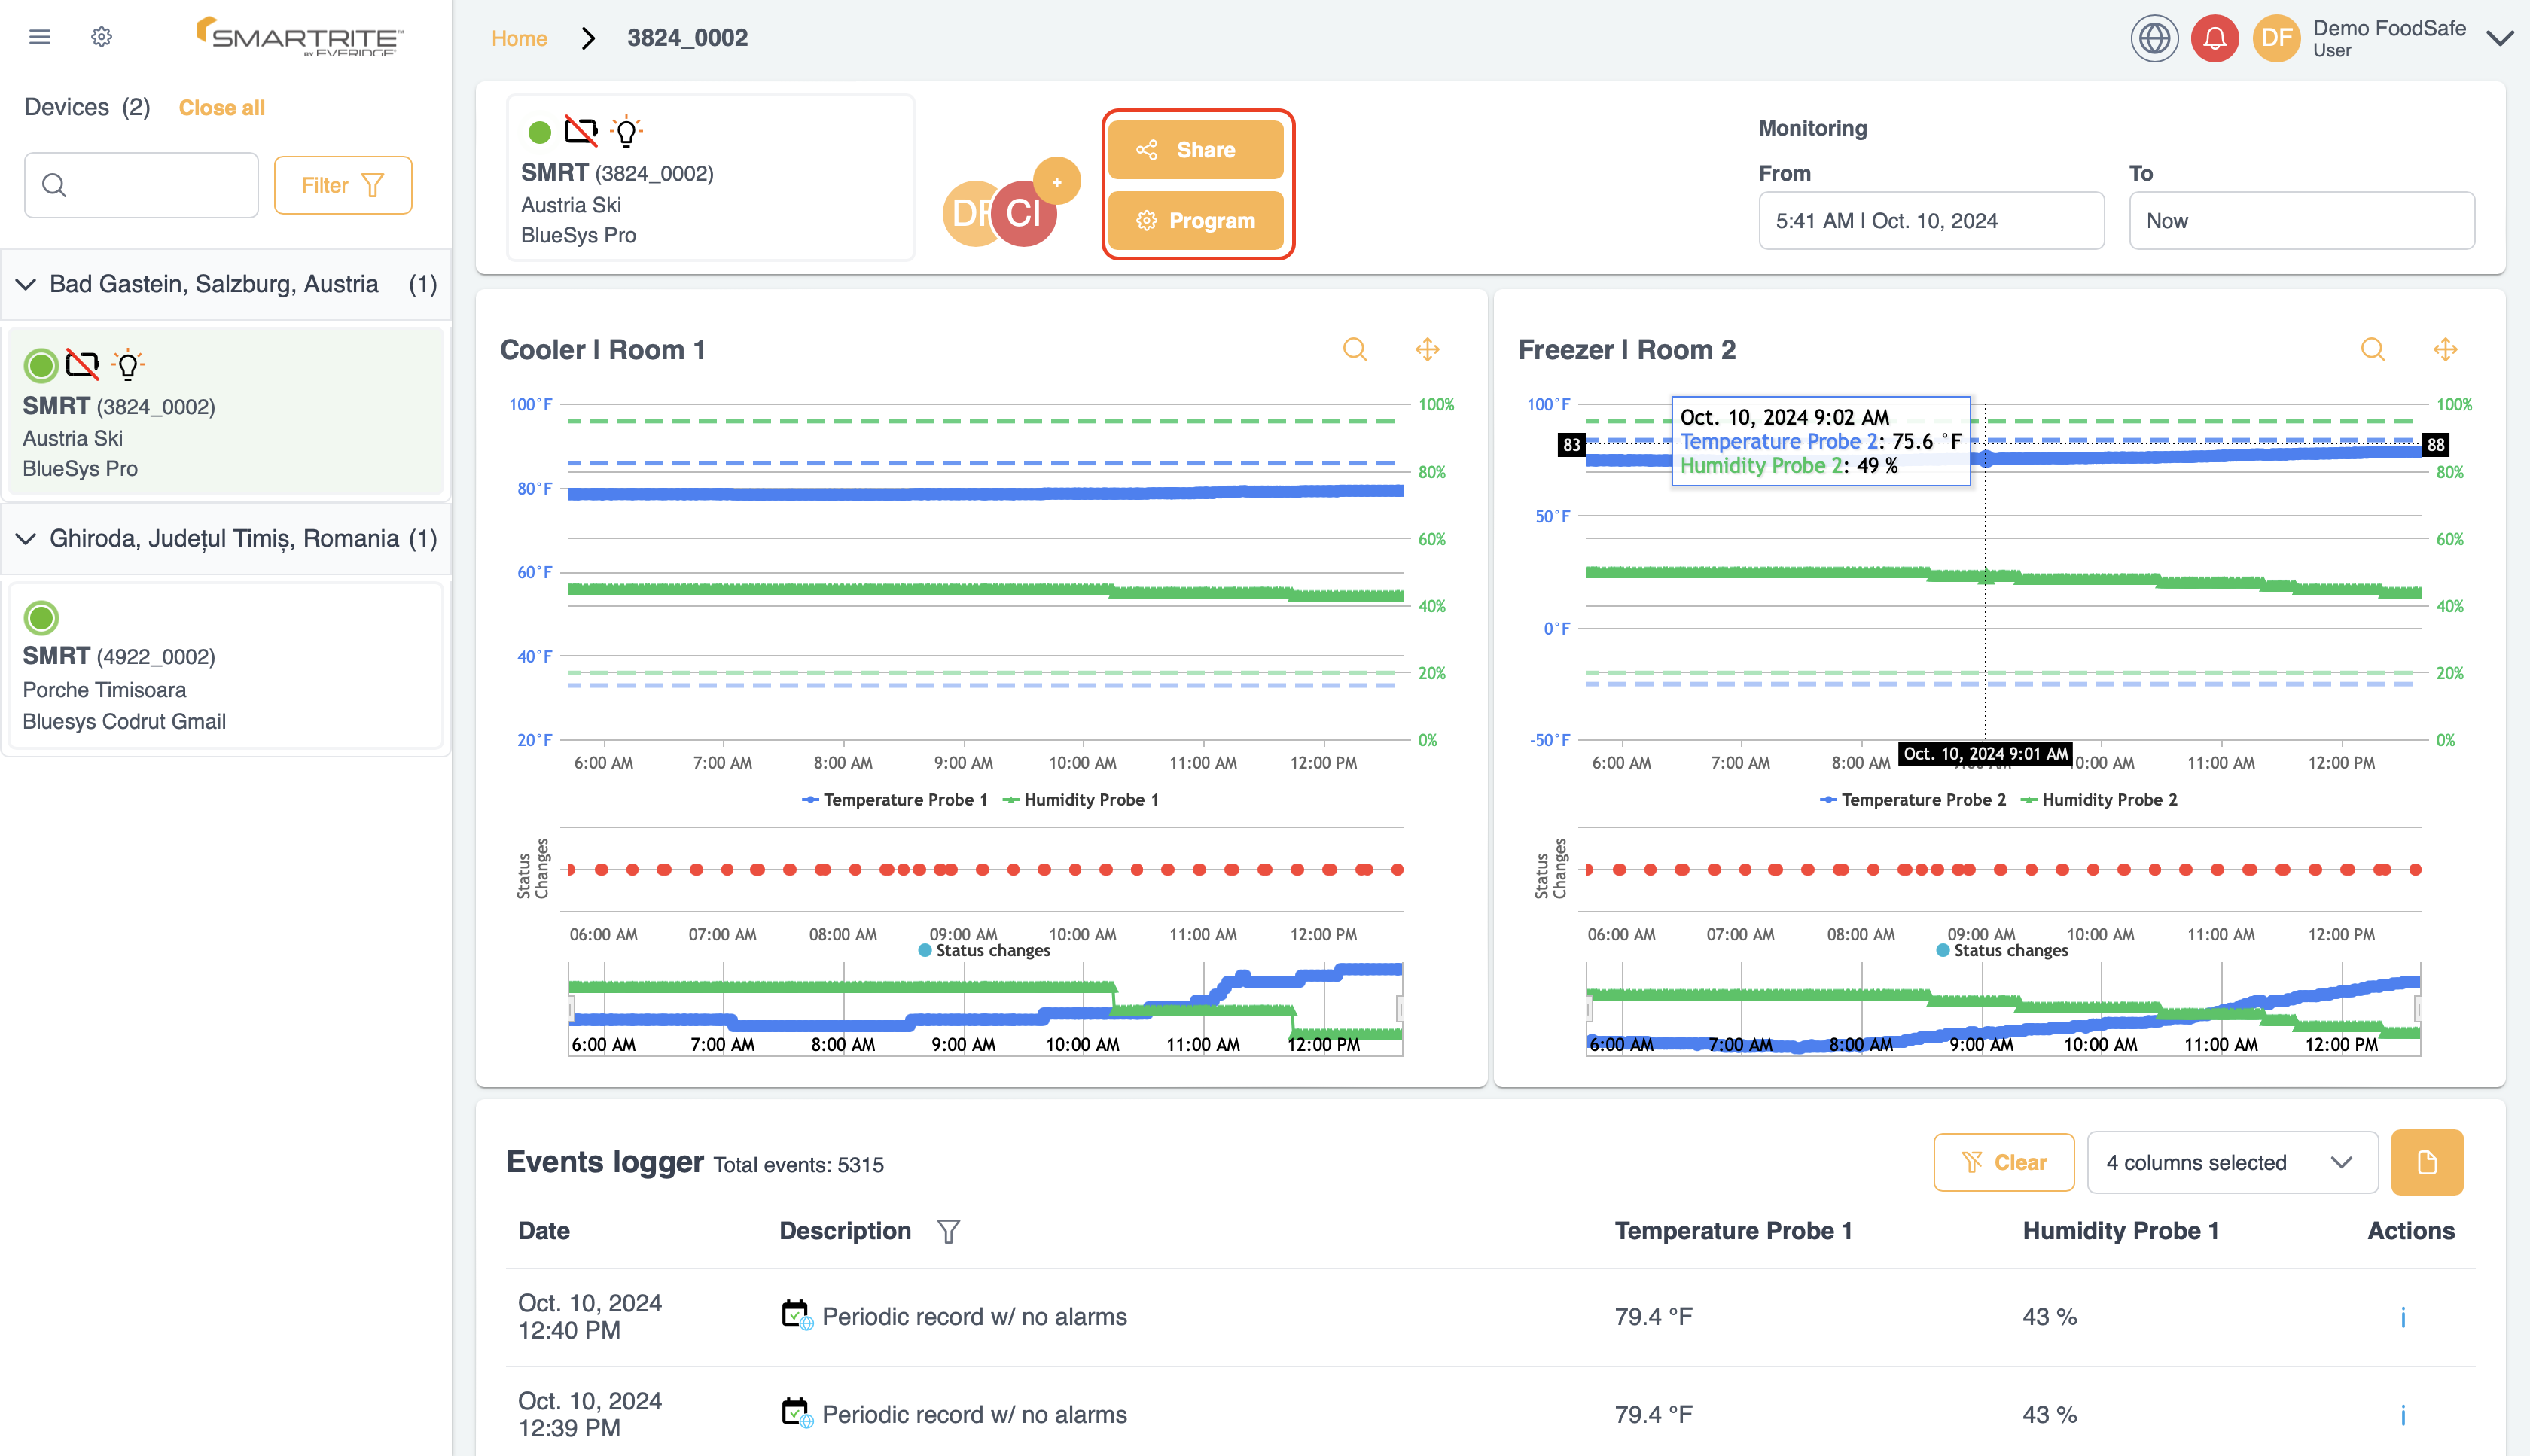The width and height of the screenshot is (2530, 1456).
Task: Open the hamburger menu icon
Action: point(40,37)
